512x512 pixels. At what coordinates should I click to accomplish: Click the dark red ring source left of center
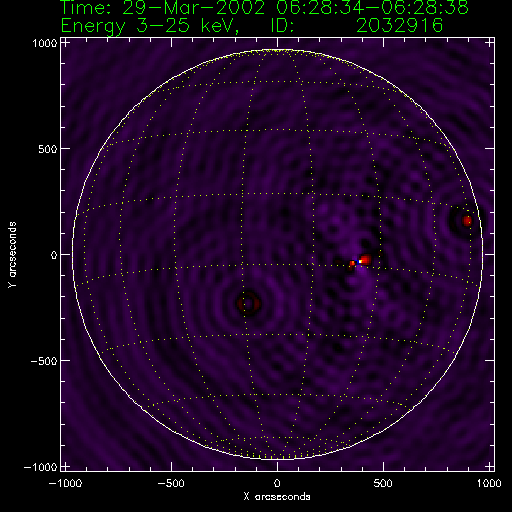(248, 303)
